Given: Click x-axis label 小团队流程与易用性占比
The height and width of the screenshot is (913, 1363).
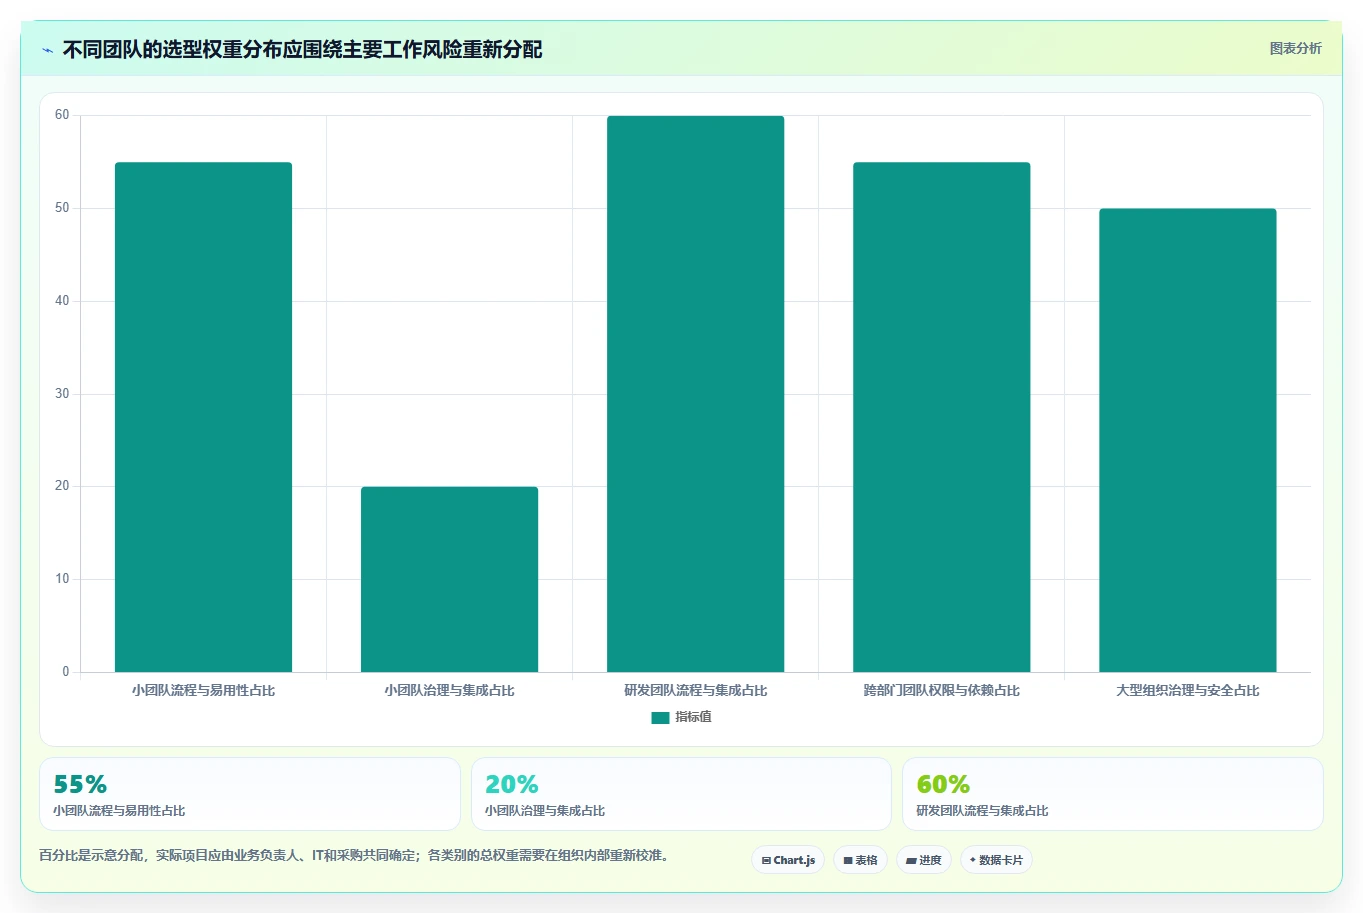Looking at the screenshot, I should coord(203,690).
